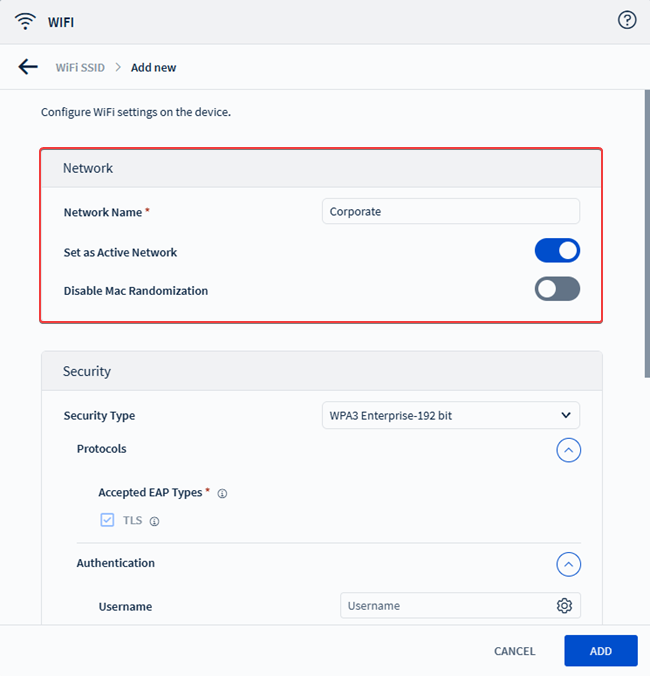650x676 pixels.
Task: Go to WiFi SSID breadcrumb
Action: (80, 67)
